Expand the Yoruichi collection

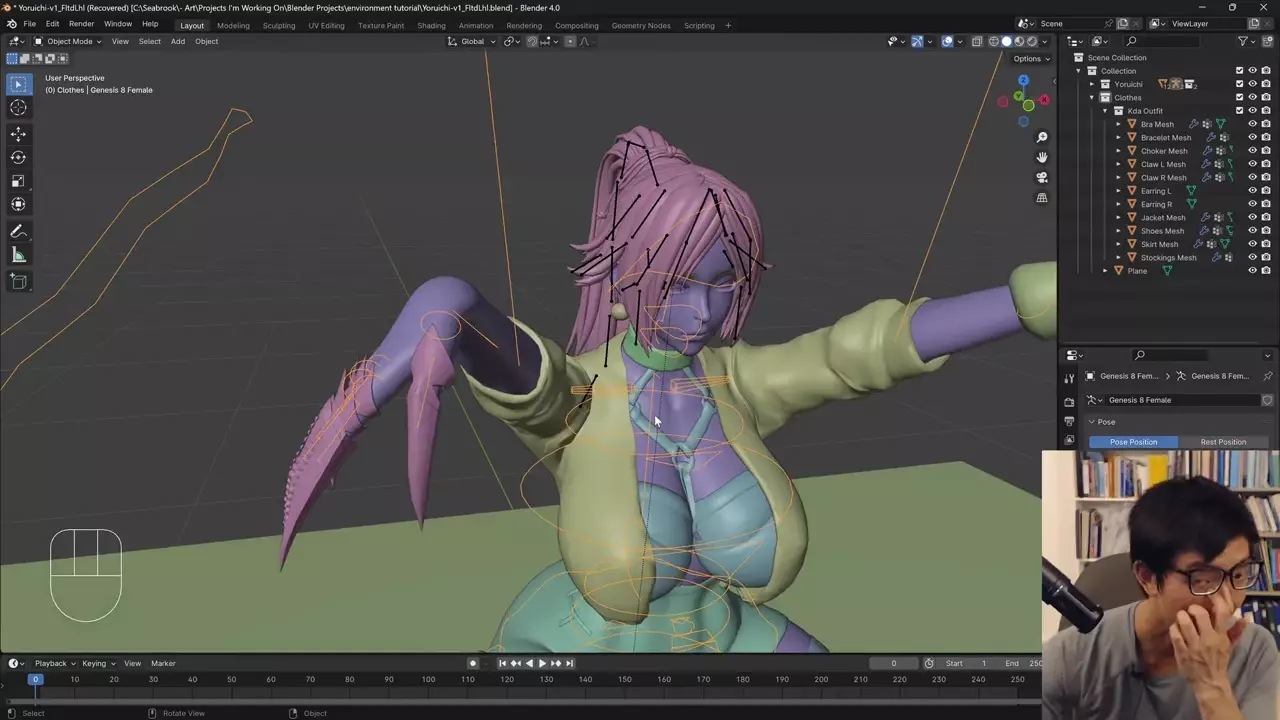[x=1092, y=84]
